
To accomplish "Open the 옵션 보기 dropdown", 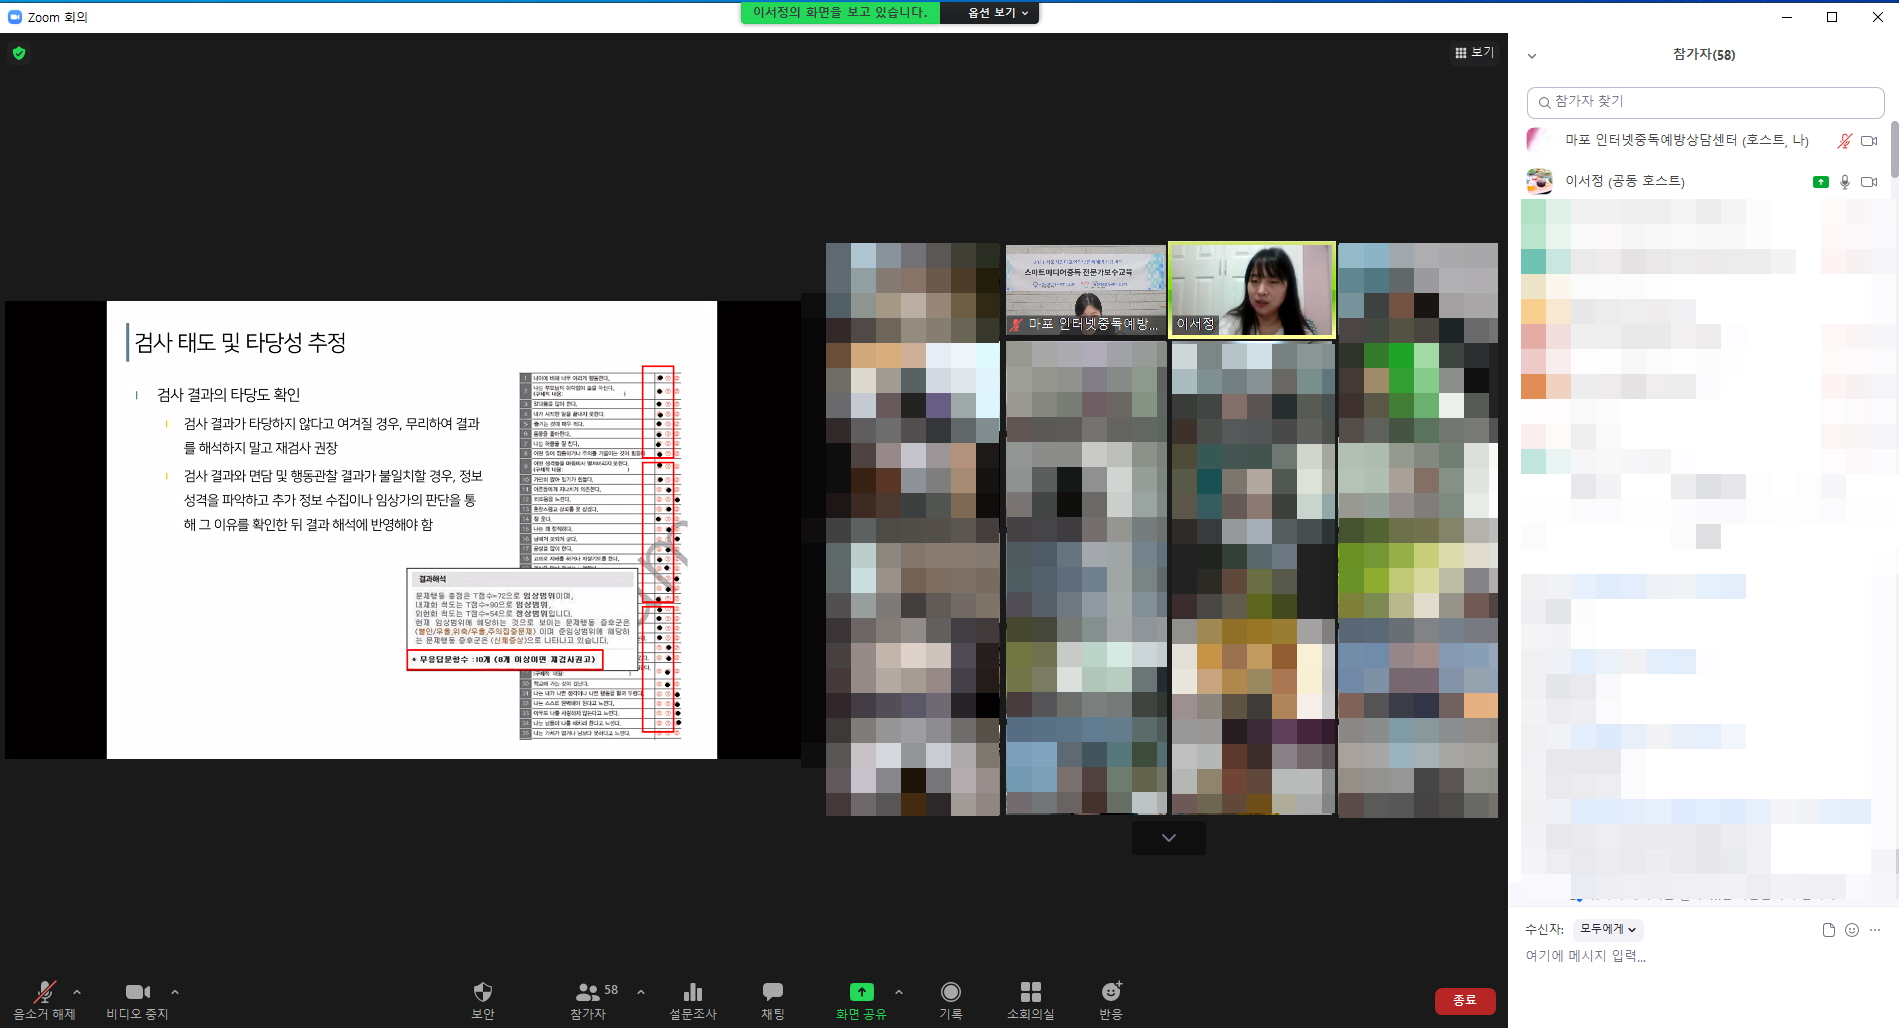I will (x=997, y=13).
